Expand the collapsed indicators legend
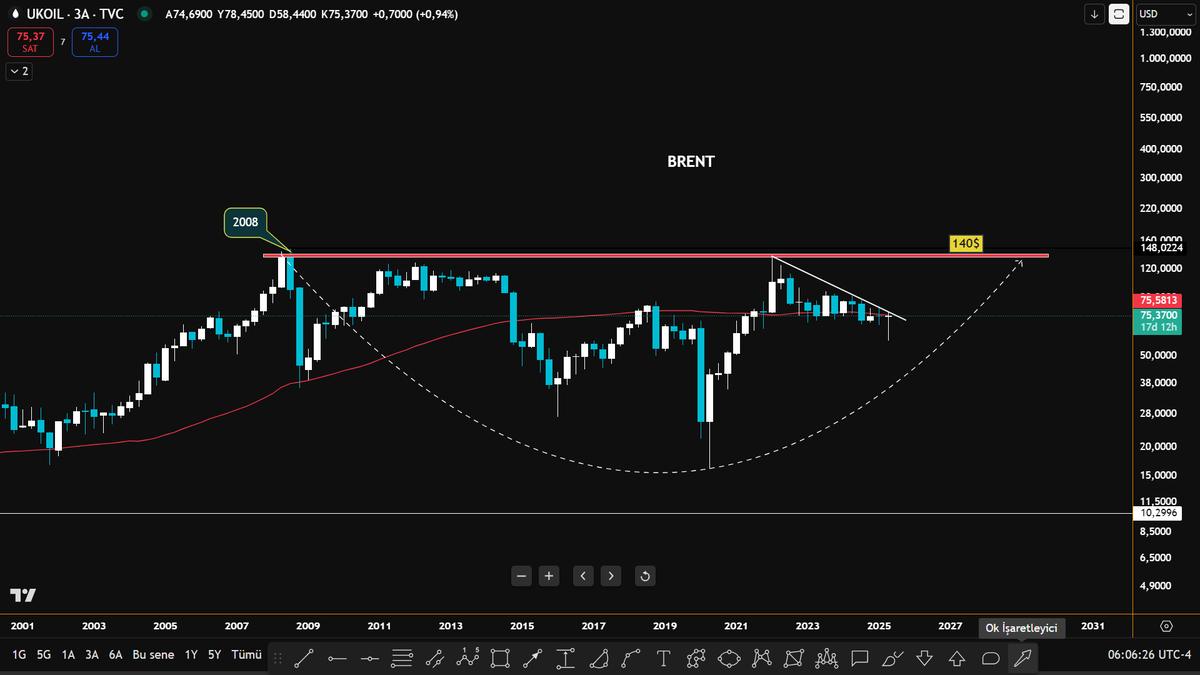 (x=19, y=71)
